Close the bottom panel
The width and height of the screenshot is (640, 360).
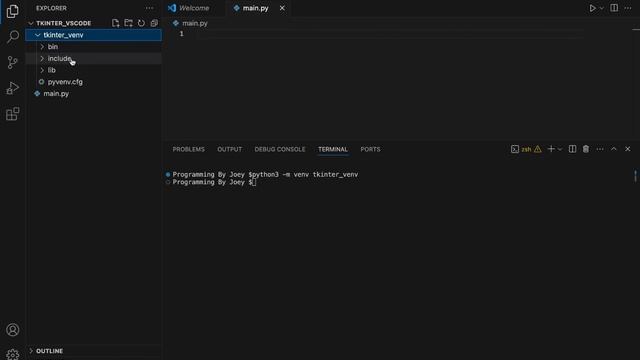pos(628,149)
